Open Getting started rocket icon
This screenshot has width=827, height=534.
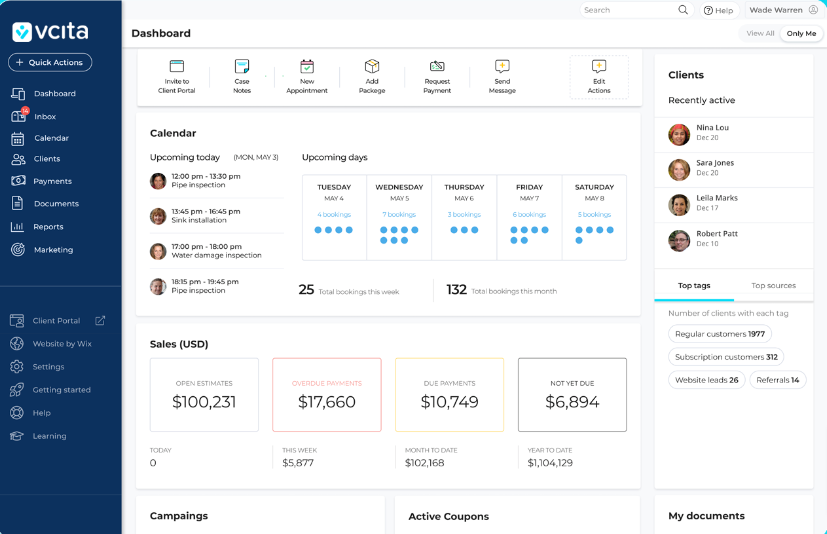(x=17, y=390)
